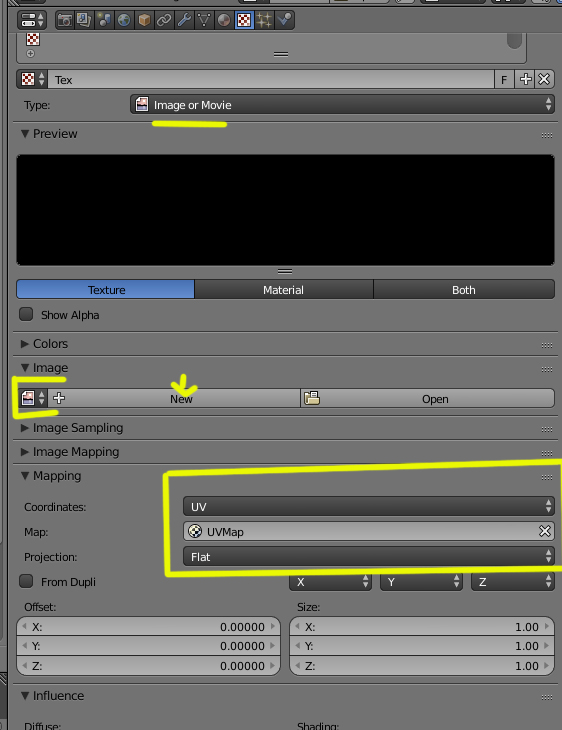Open the Y axis mapping dropdown

tap(421, 582)
